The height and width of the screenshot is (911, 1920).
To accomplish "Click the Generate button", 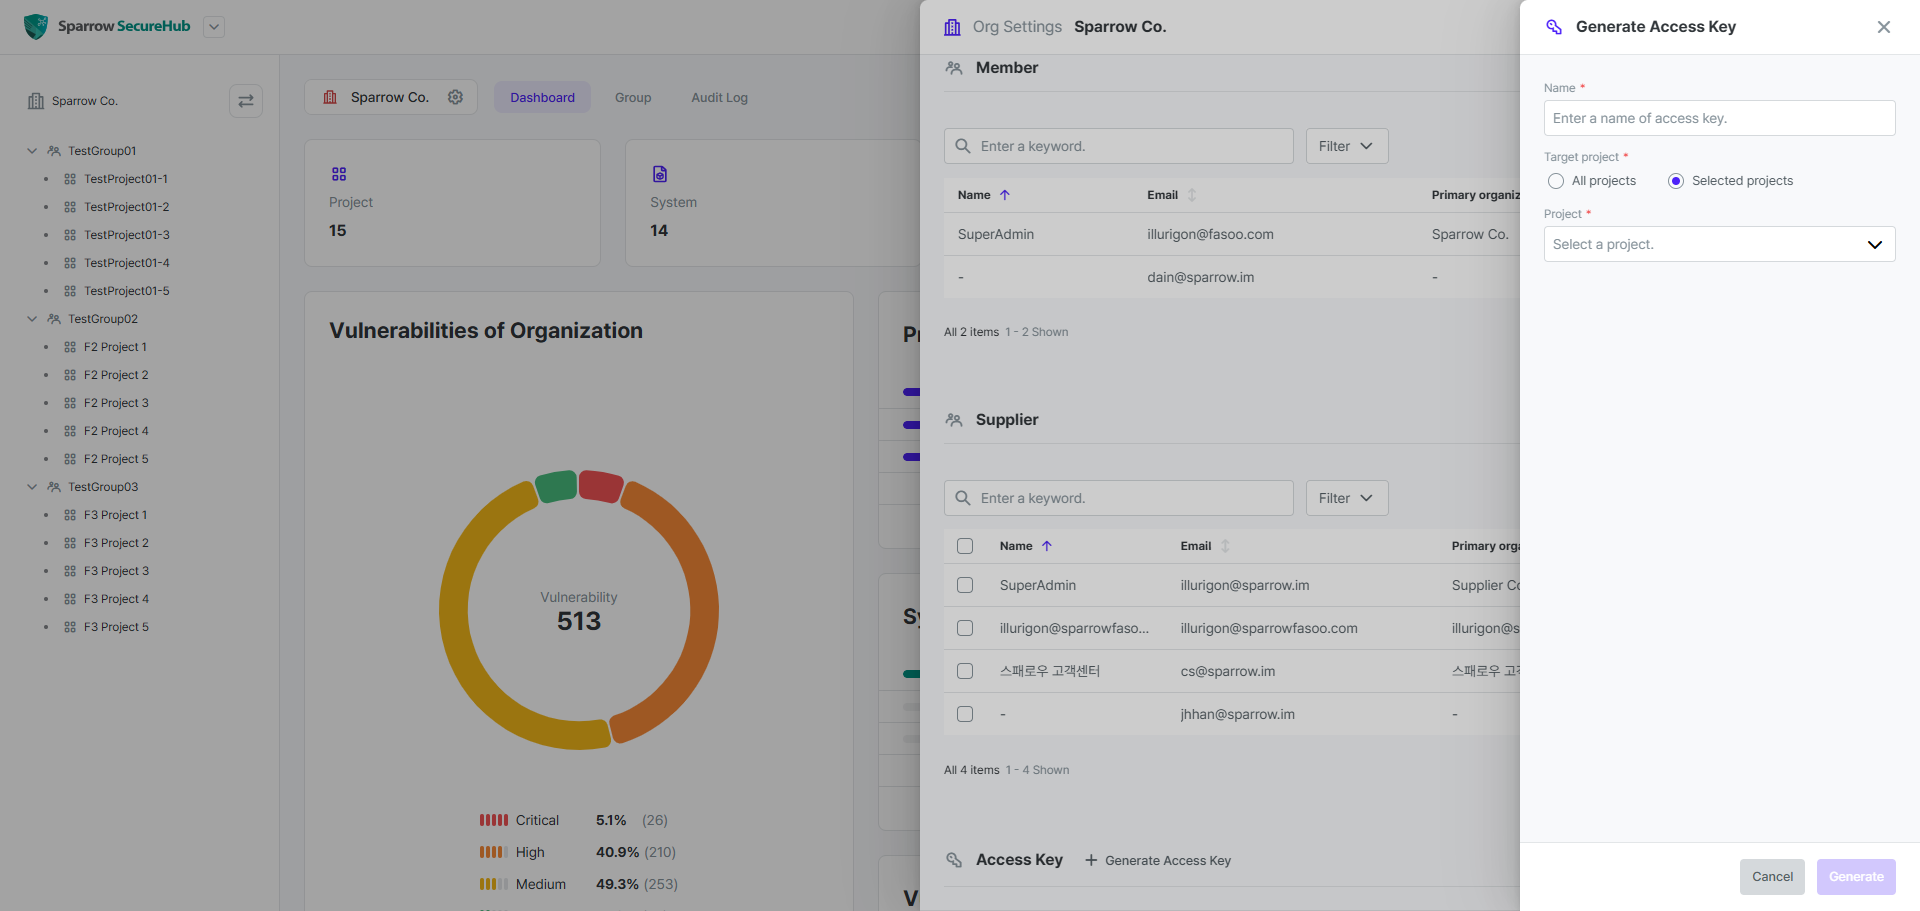I will tap(1856, 877).
